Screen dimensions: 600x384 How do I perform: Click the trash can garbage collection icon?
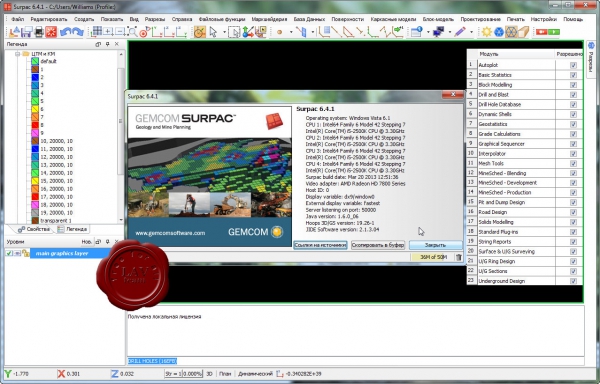(x=458, y=257)
